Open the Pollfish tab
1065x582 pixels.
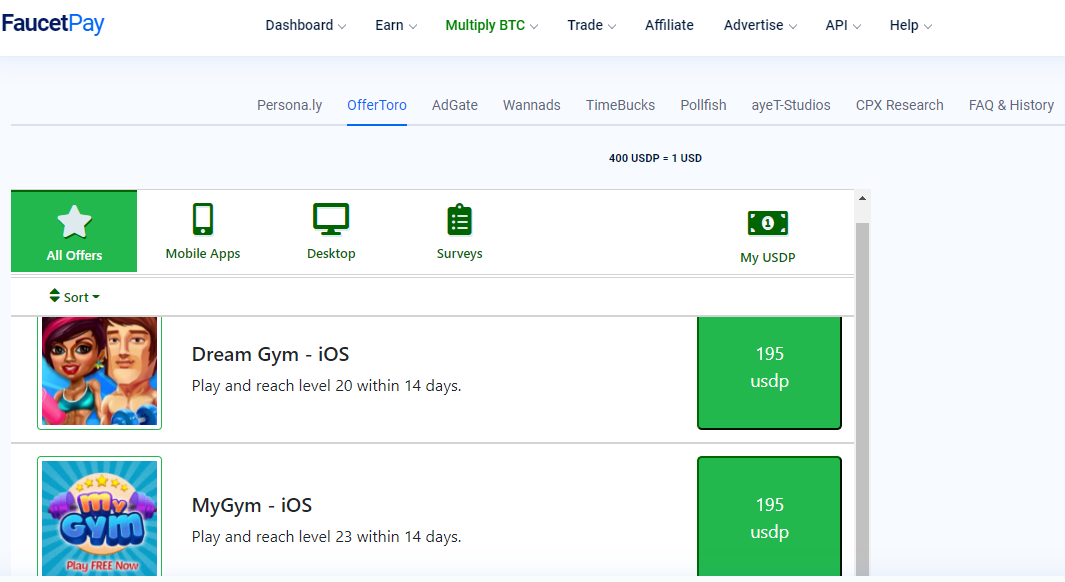(703, 105)
